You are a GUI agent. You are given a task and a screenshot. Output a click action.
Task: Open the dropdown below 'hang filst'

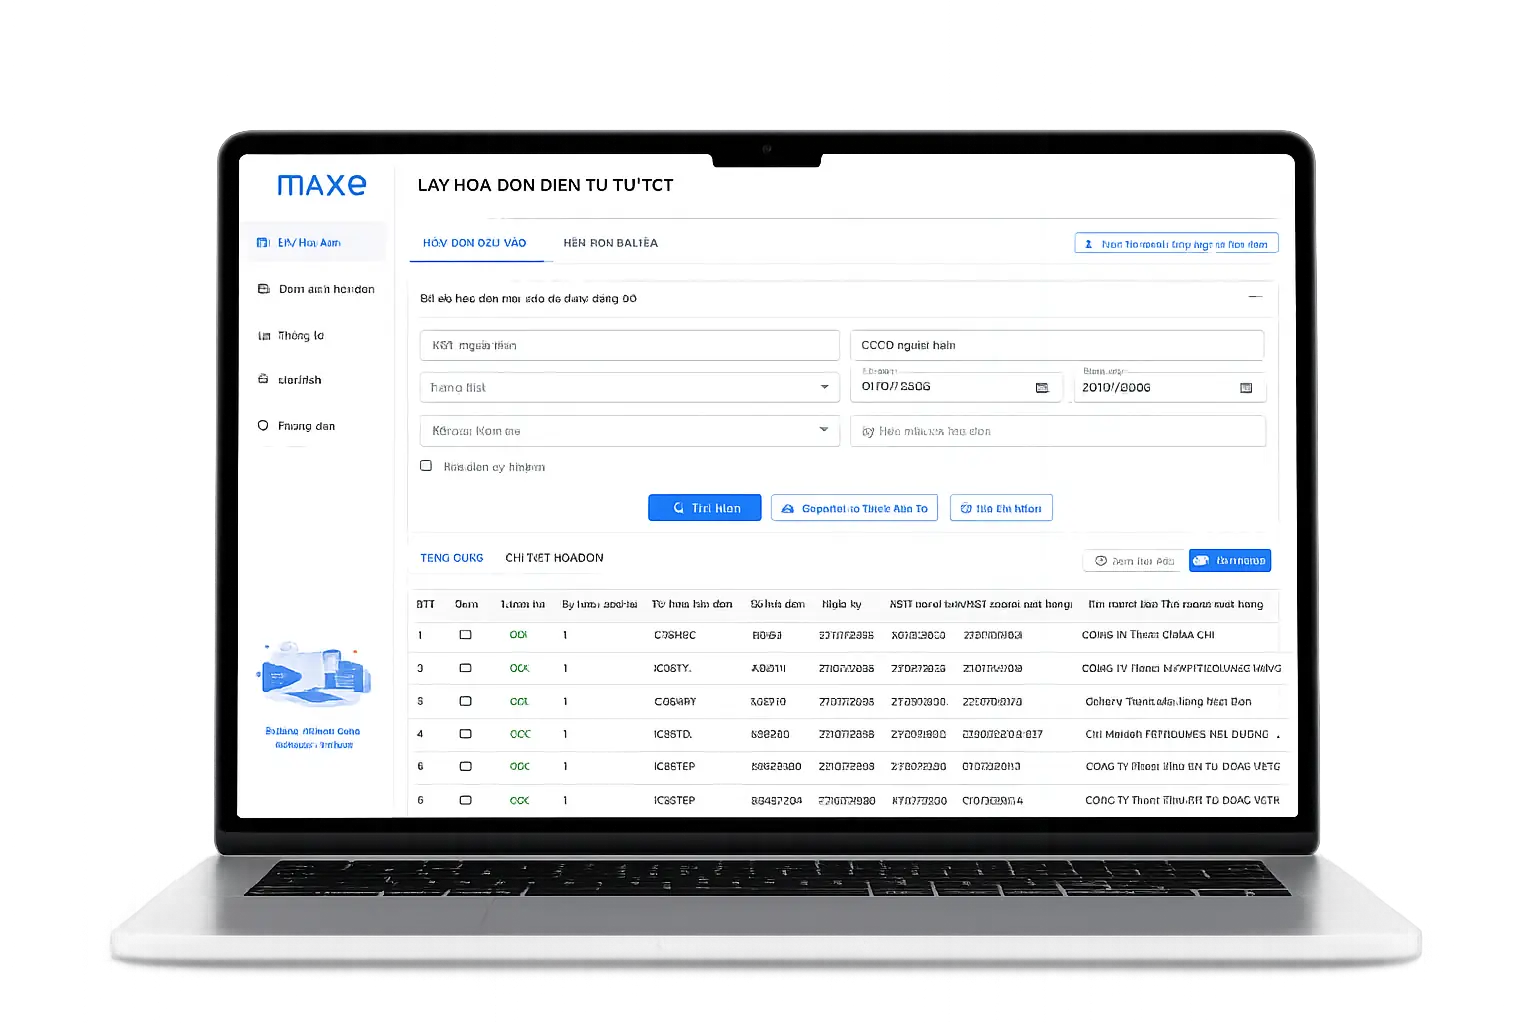630,431
